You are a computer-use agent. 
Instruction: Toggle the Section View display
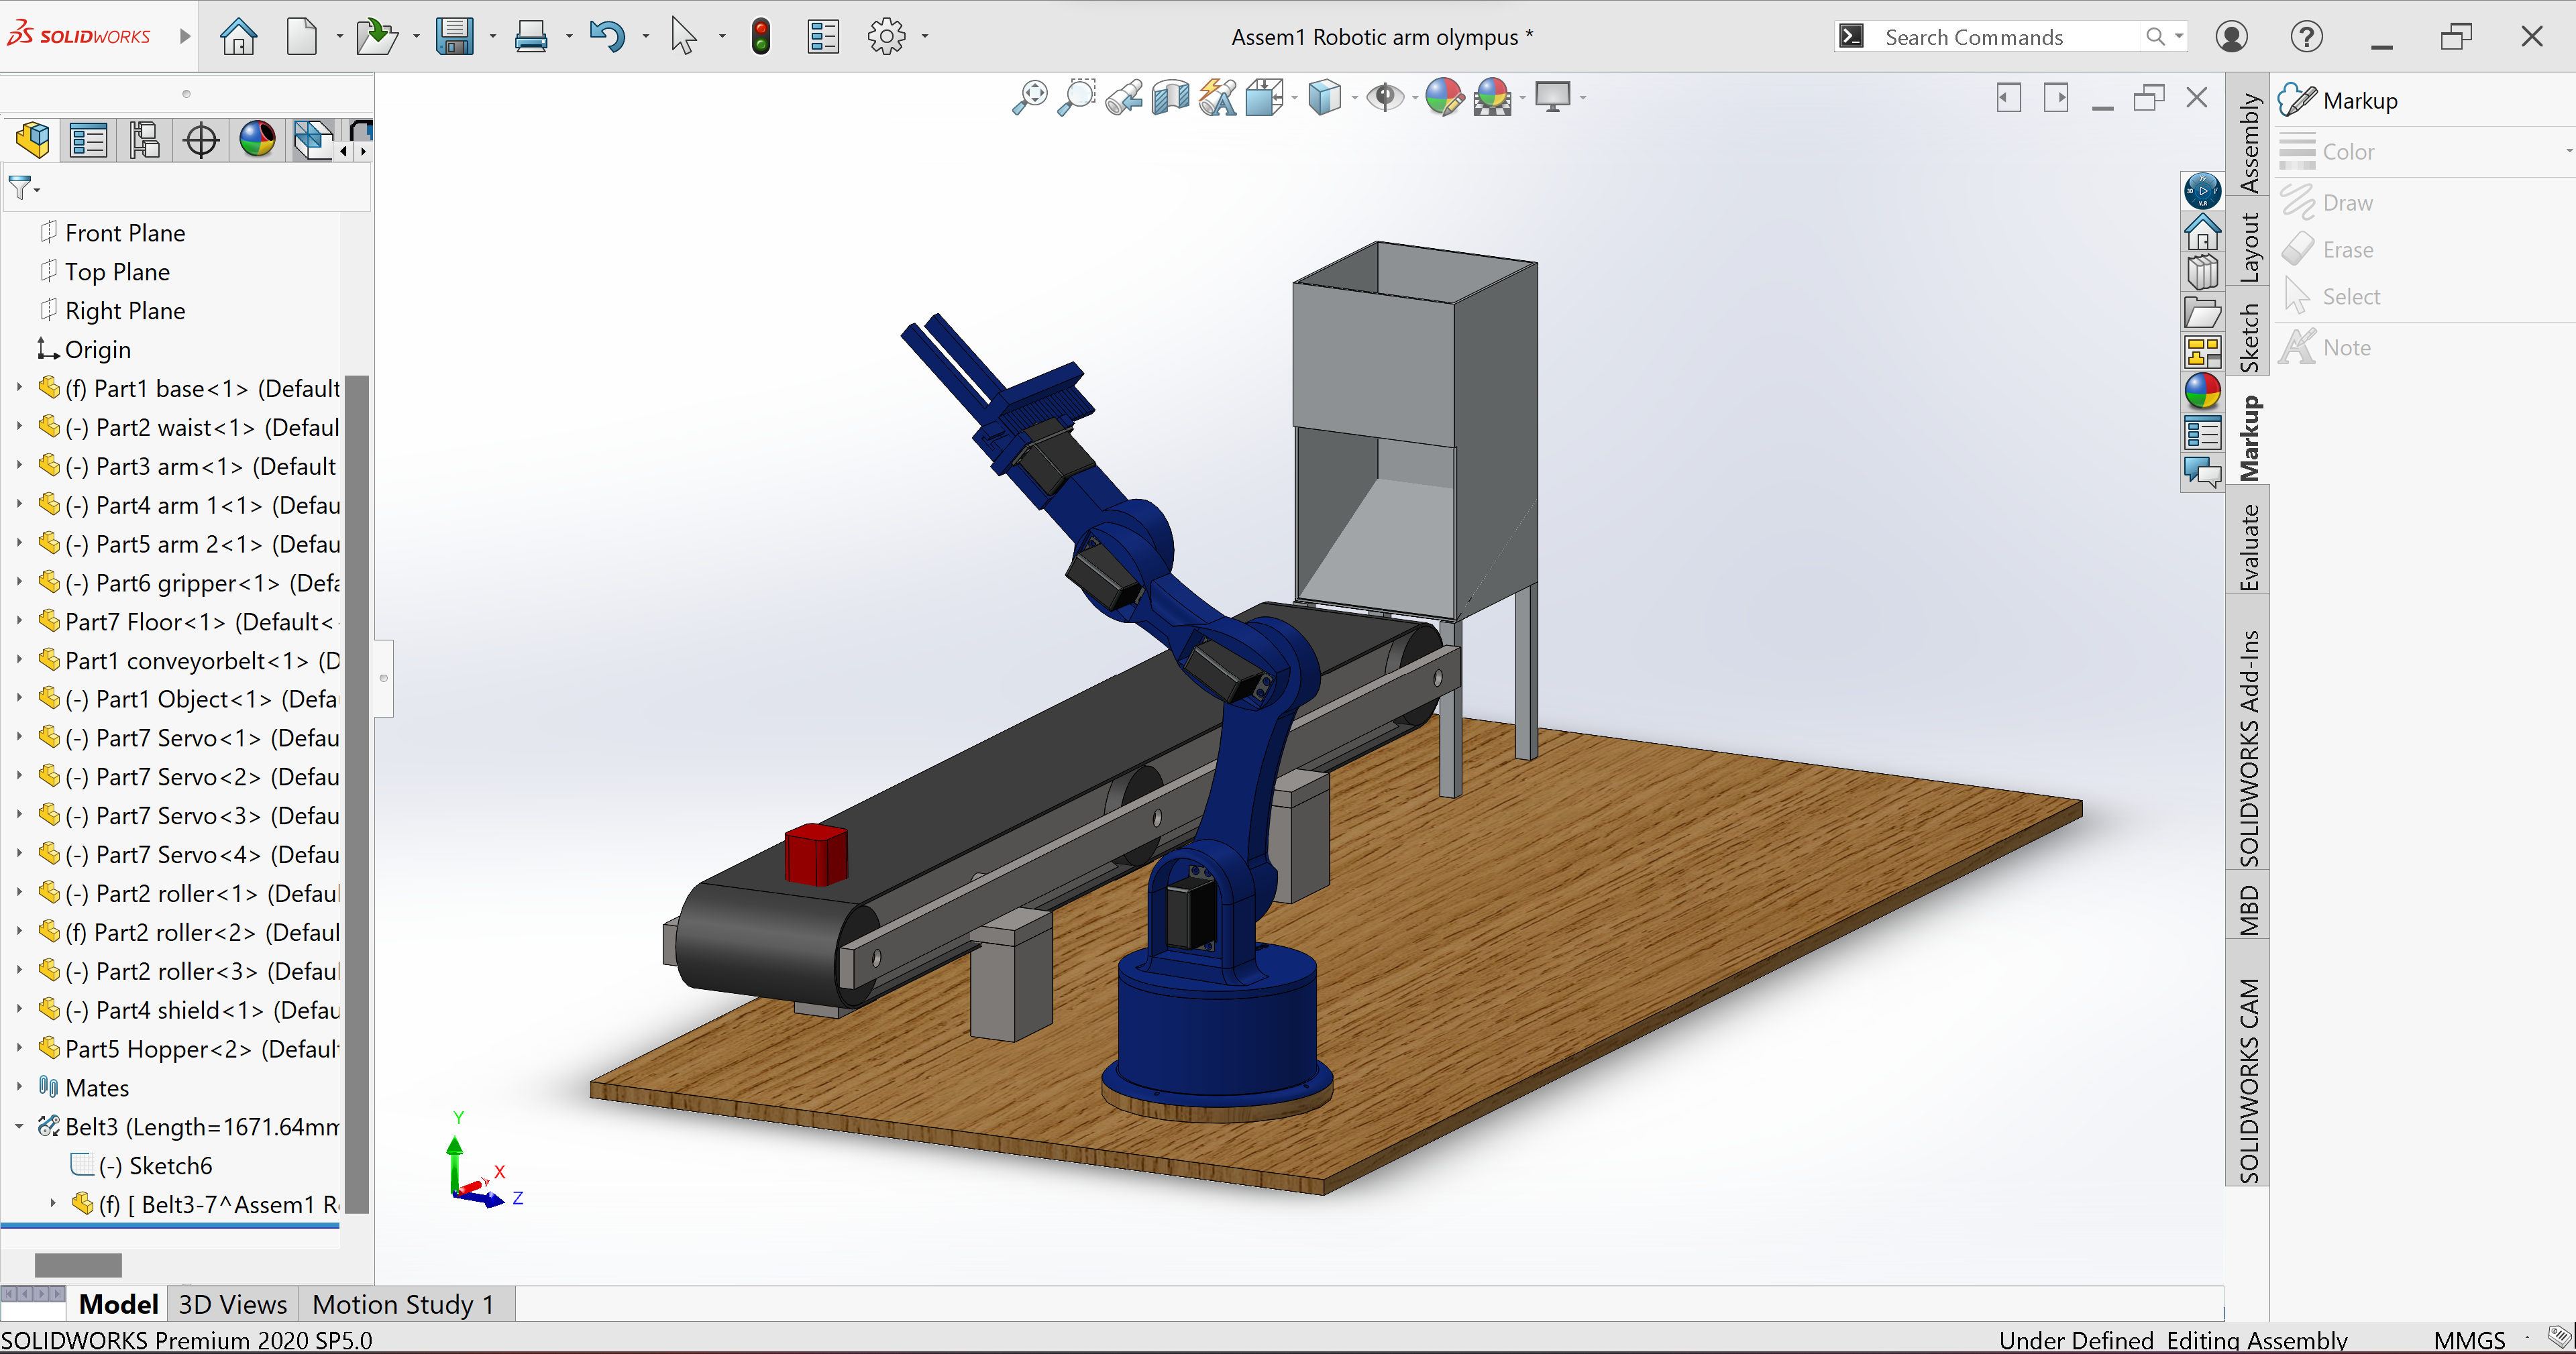click(1170, 98)
